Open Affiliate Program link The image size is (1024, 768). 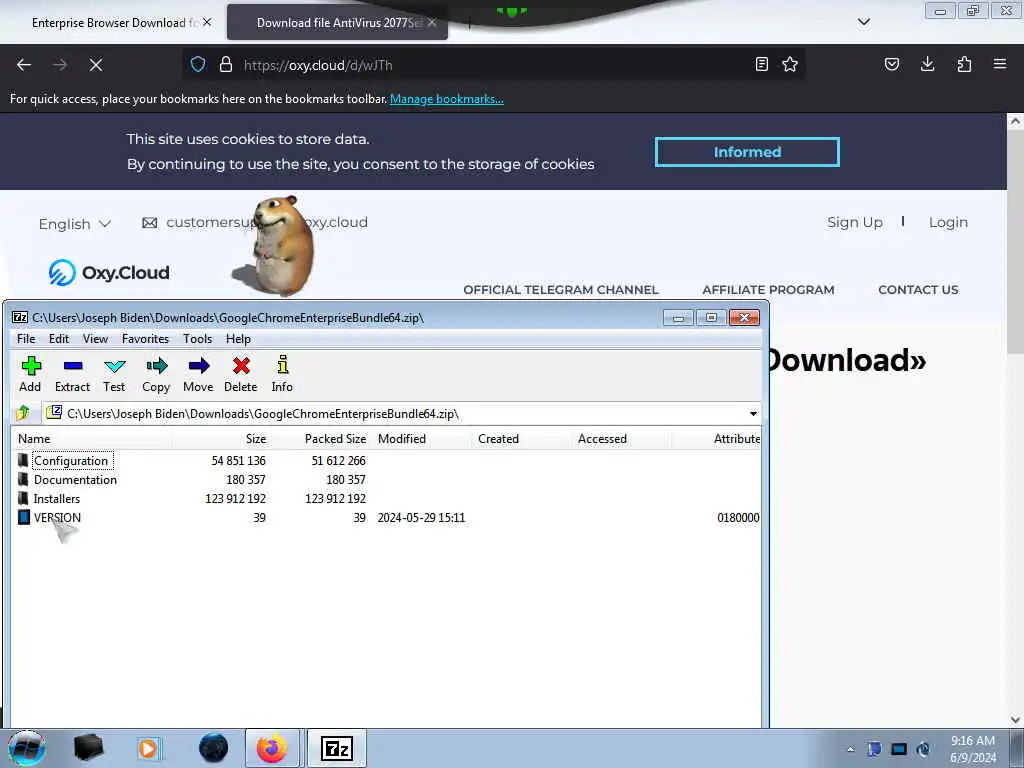768,289
